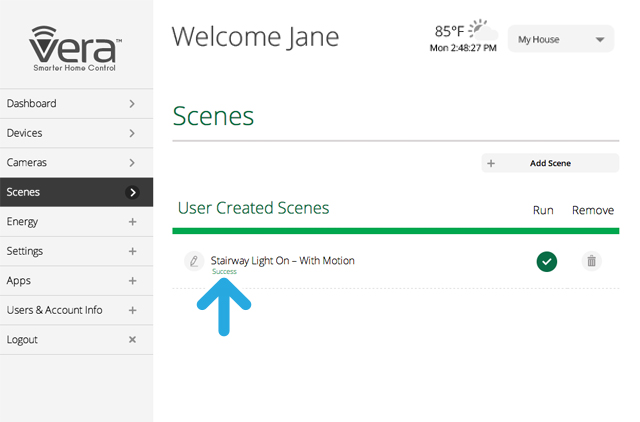Viewport: 640px width, 422px height.
Task: Edit scene using pencil icon
Action: (x=194, y=261)
